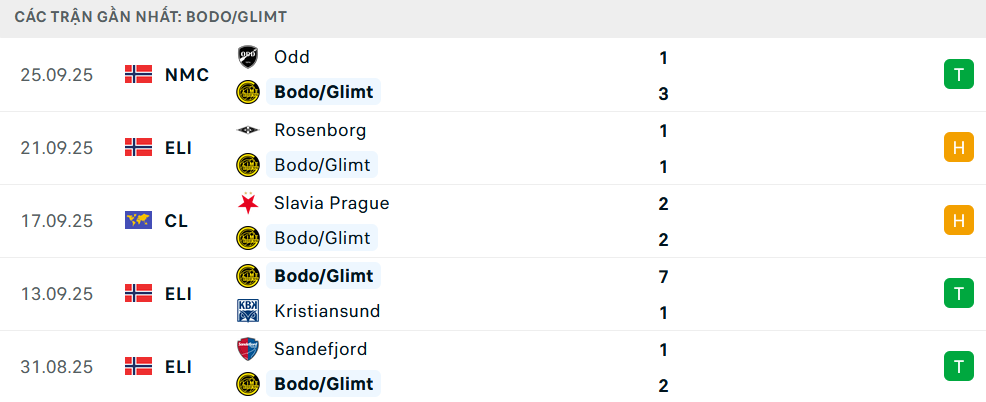
Task: Click the 31.08.25 match date
Action: point(56,367)
